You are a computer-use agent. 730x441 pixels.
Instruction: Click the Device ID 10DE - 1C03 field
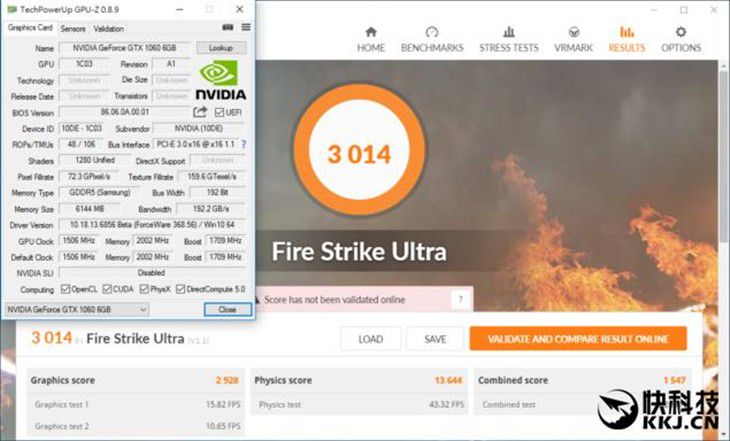[82, 128]
